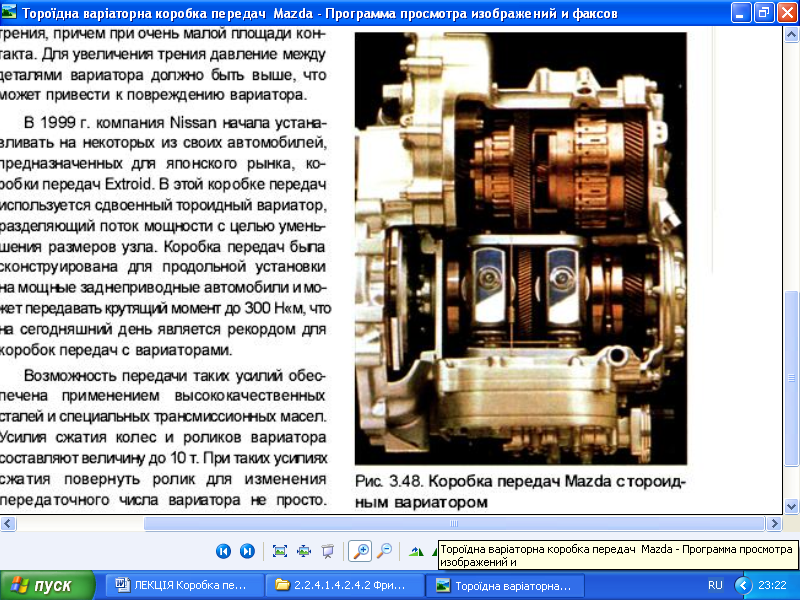Click the Actual Size icon
The height and width of the screenshot is (600, 800).
point(304,551)
